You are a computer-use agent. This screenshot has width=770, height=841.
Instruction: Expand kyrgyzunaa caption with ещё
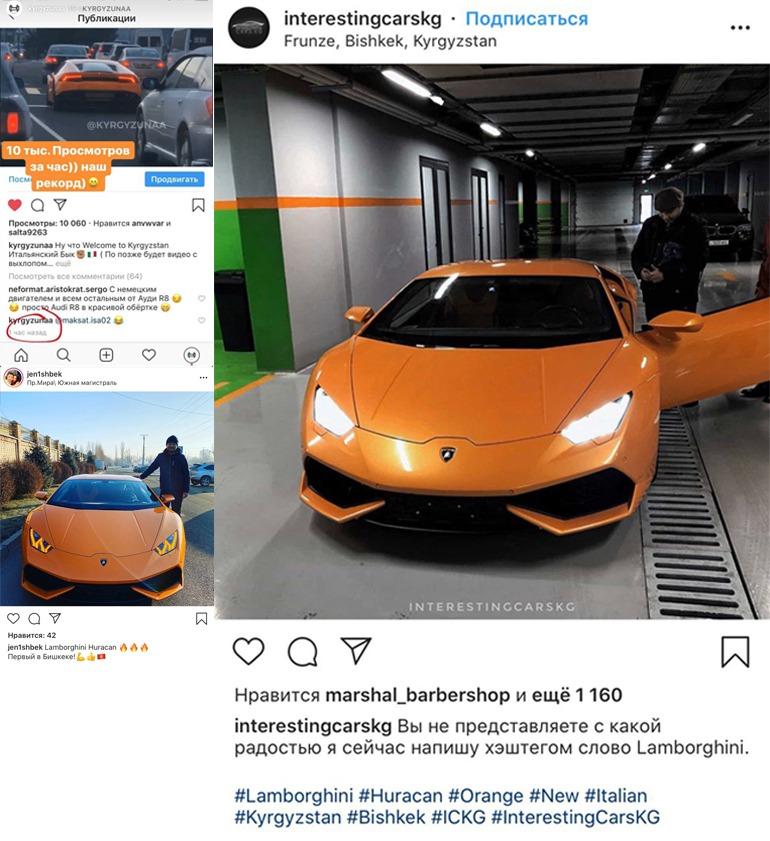(x=63, y=263)
